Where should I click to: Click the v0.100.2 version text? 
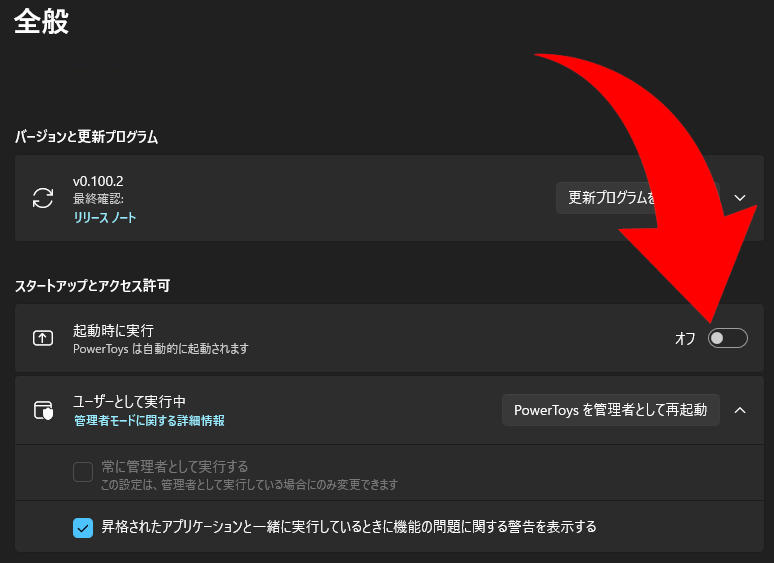pos(98,181)
